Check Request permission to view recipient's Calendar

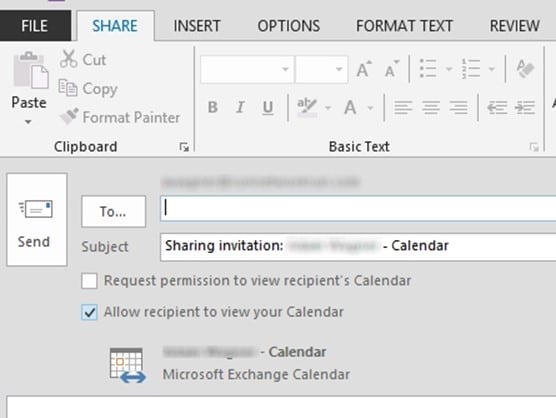pos(89,281)
